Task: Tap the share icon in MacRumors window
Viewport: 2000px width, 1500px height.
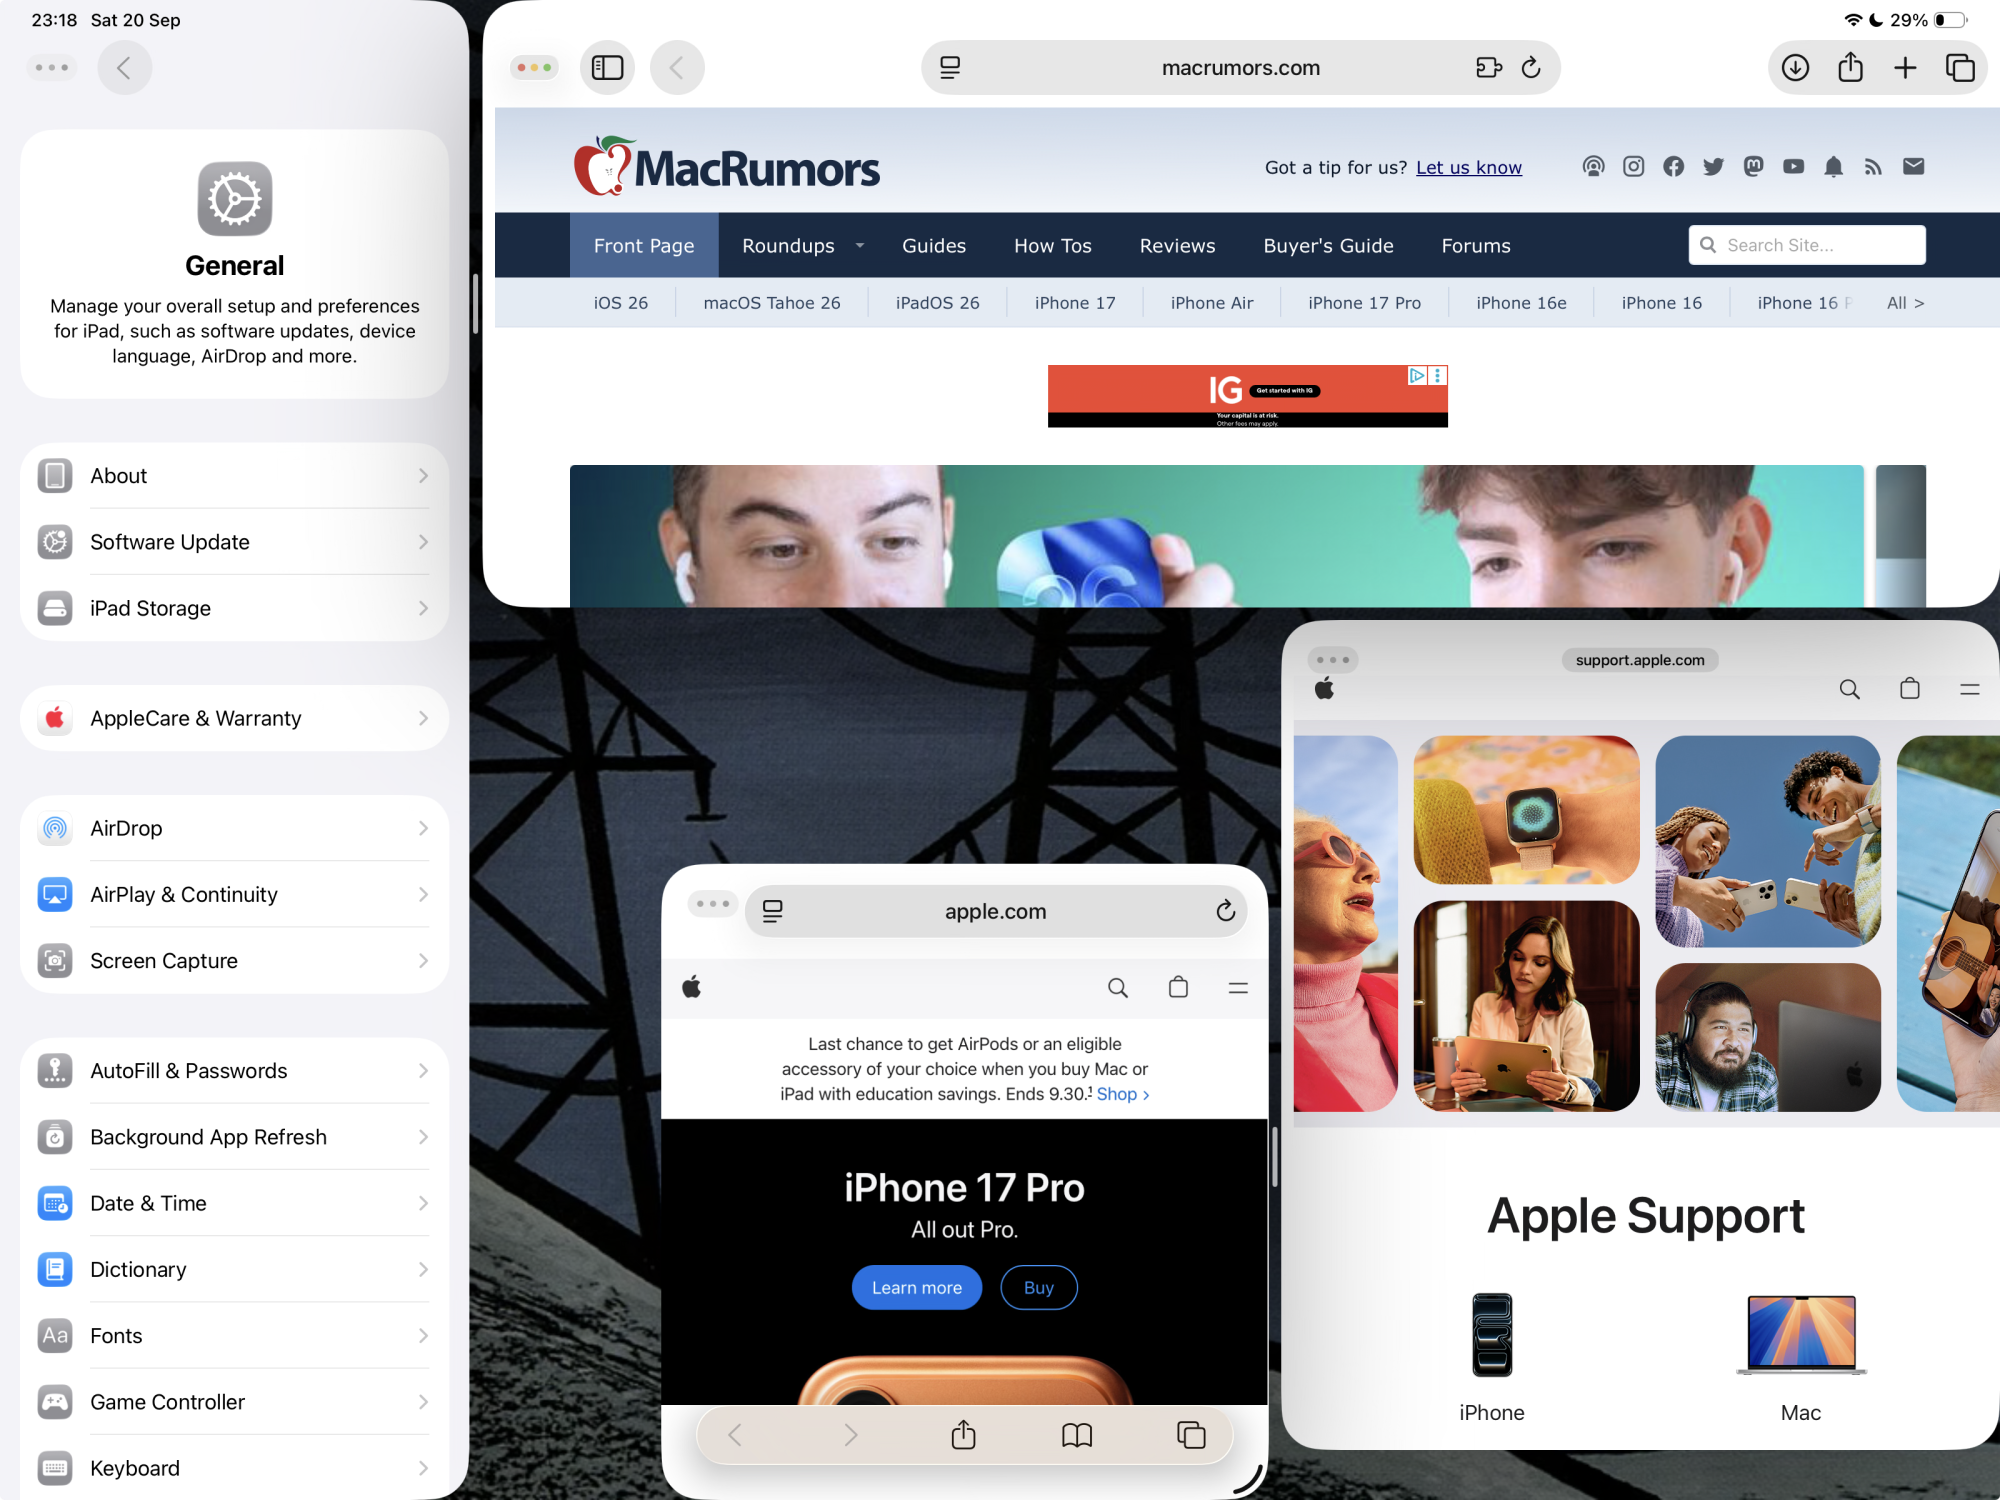Action: coord(1850,68)
